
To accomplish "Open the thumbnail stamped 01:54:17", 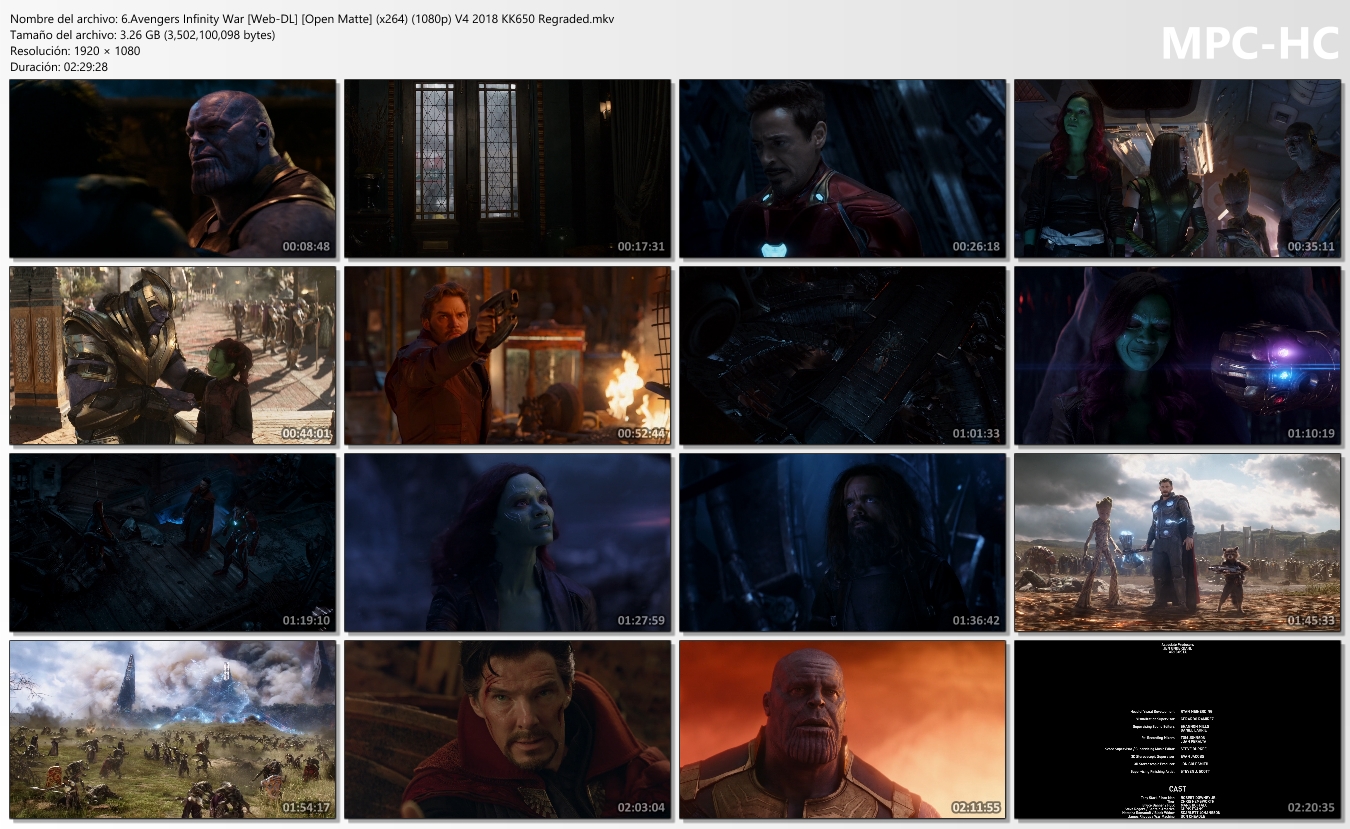I will pyautogui.click(x=172, y=729).
